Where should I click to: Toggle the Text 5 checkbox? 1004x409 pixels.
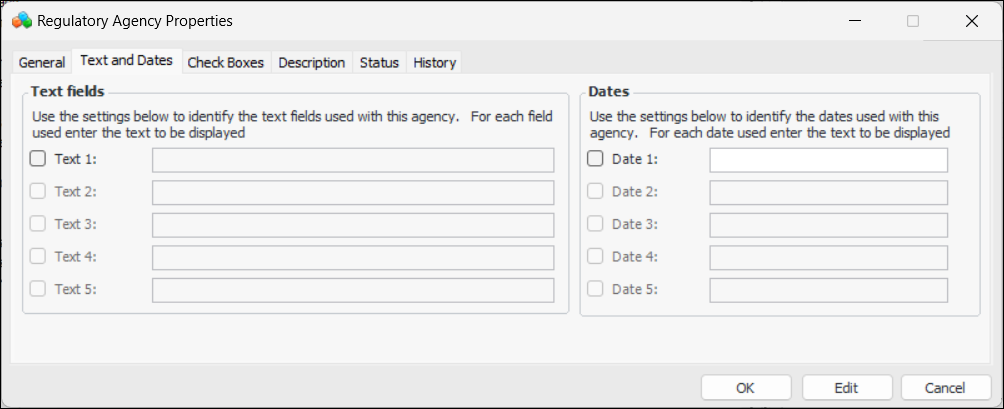click(x=38, y=289)
